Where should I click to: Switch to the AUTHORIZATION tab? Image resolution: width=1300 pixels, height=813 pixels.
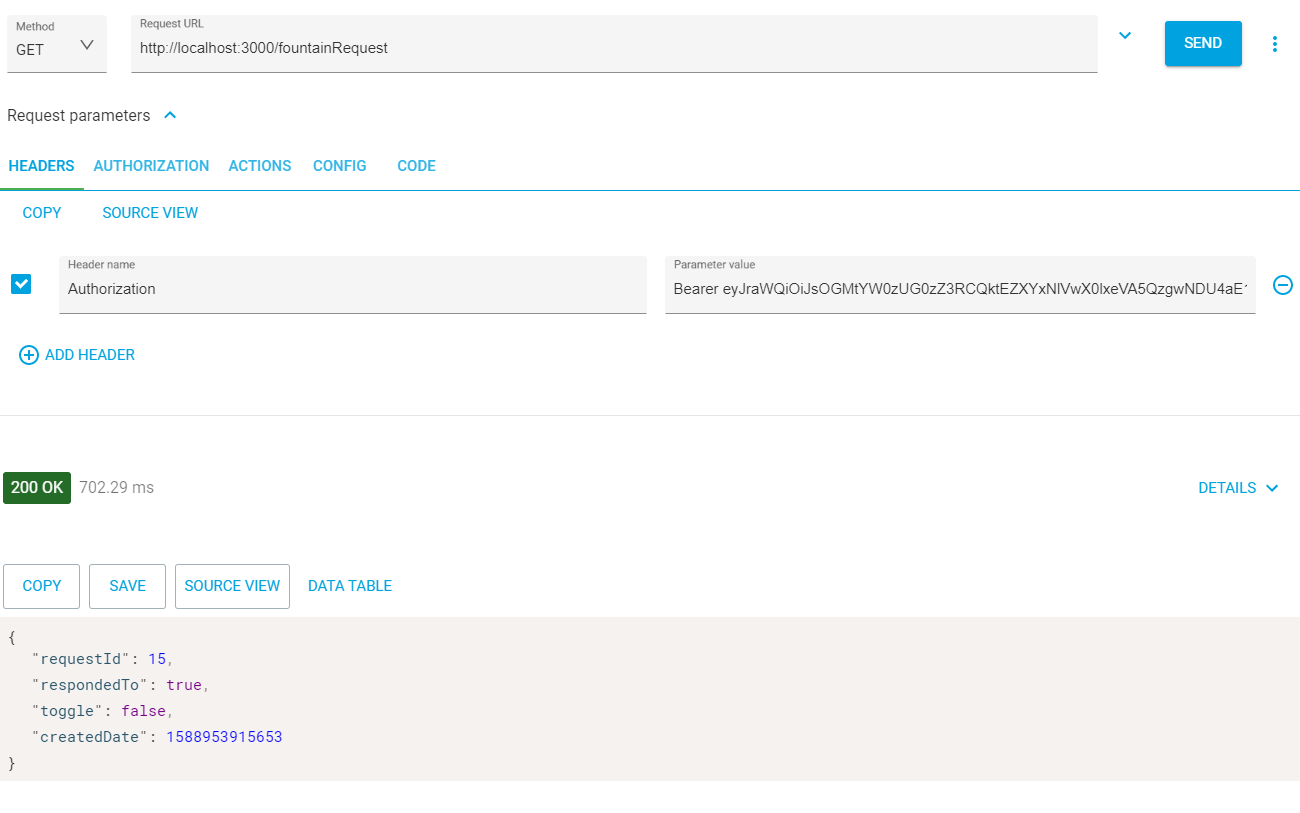pyautogui.click(x=151, y=166)
